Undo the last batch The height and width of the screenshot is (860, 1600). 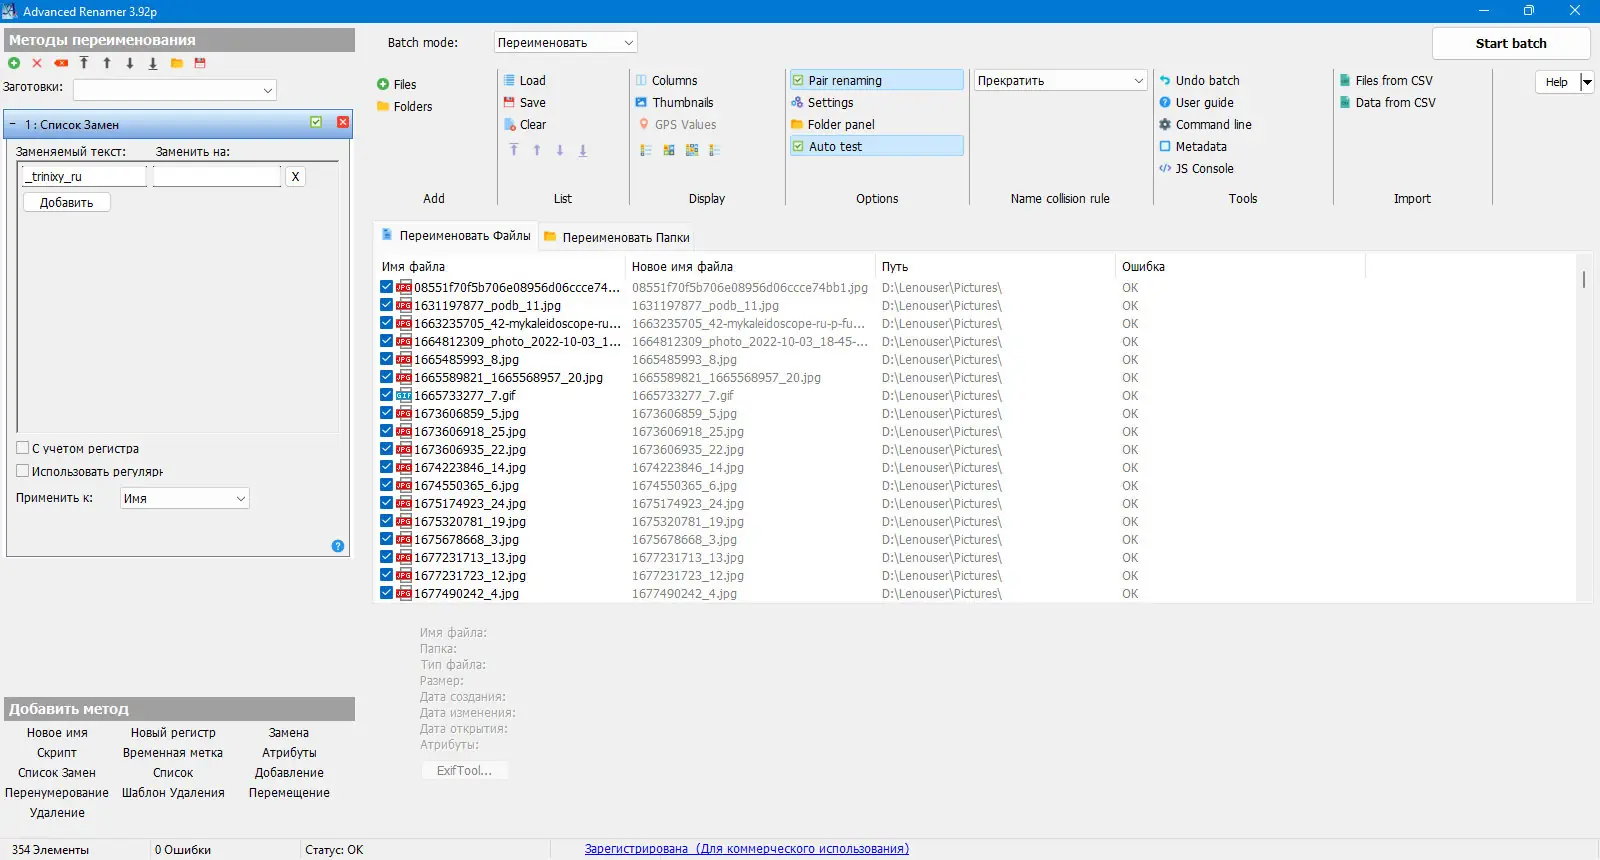click(1199, 80)
